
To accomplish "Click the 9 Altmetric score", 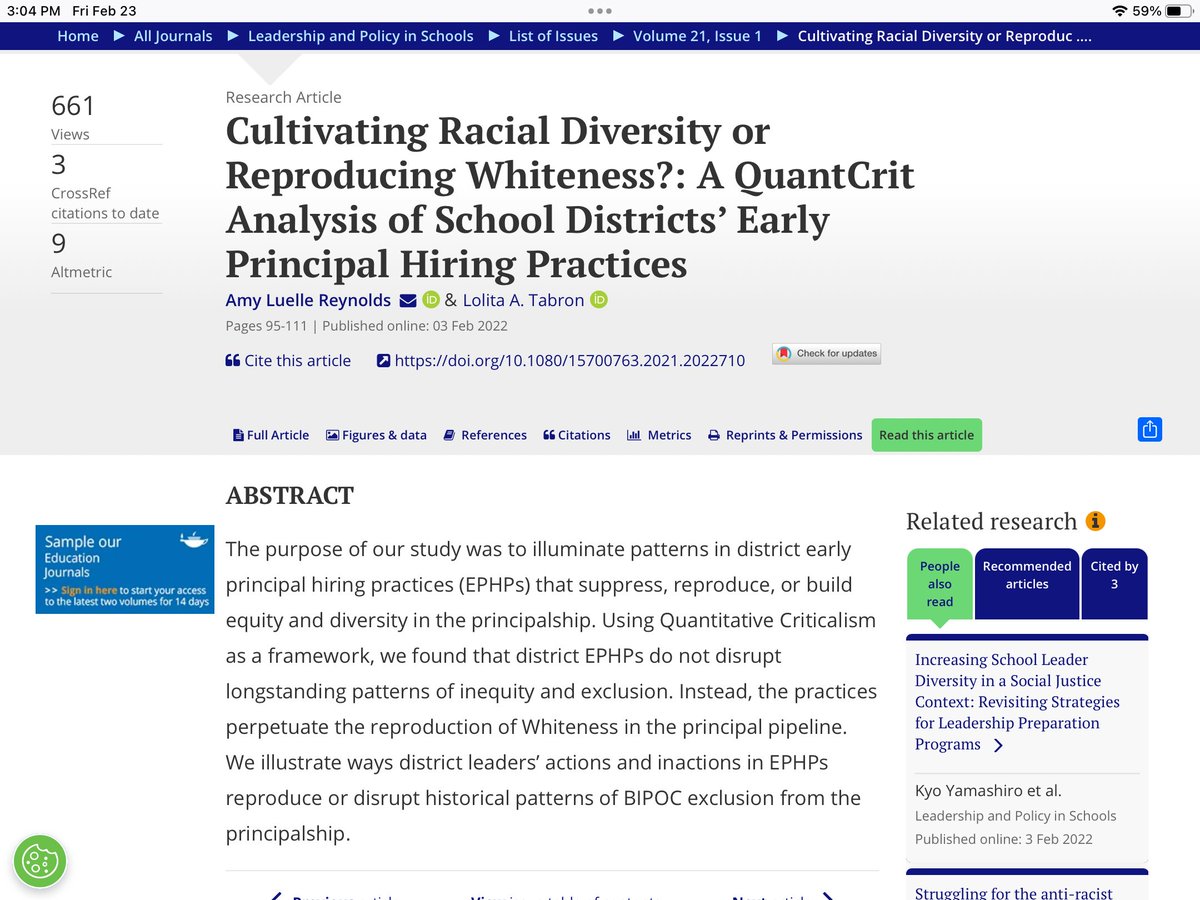I will tap(81, 255).
